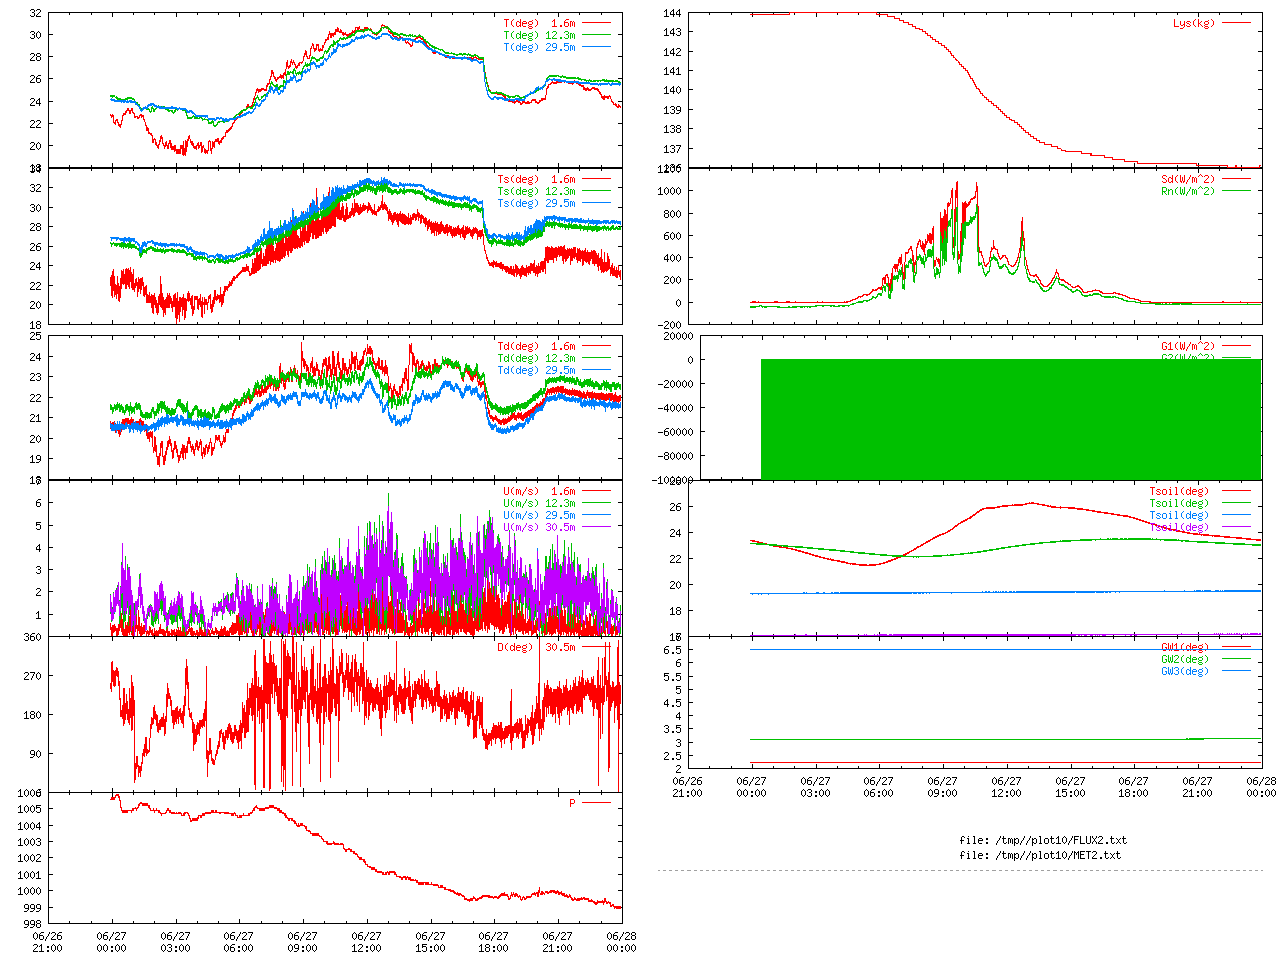Click the '270' tick on the wind direction axis
The height and width of the screenshot is (960, 1280).
(x=32, y=676)
